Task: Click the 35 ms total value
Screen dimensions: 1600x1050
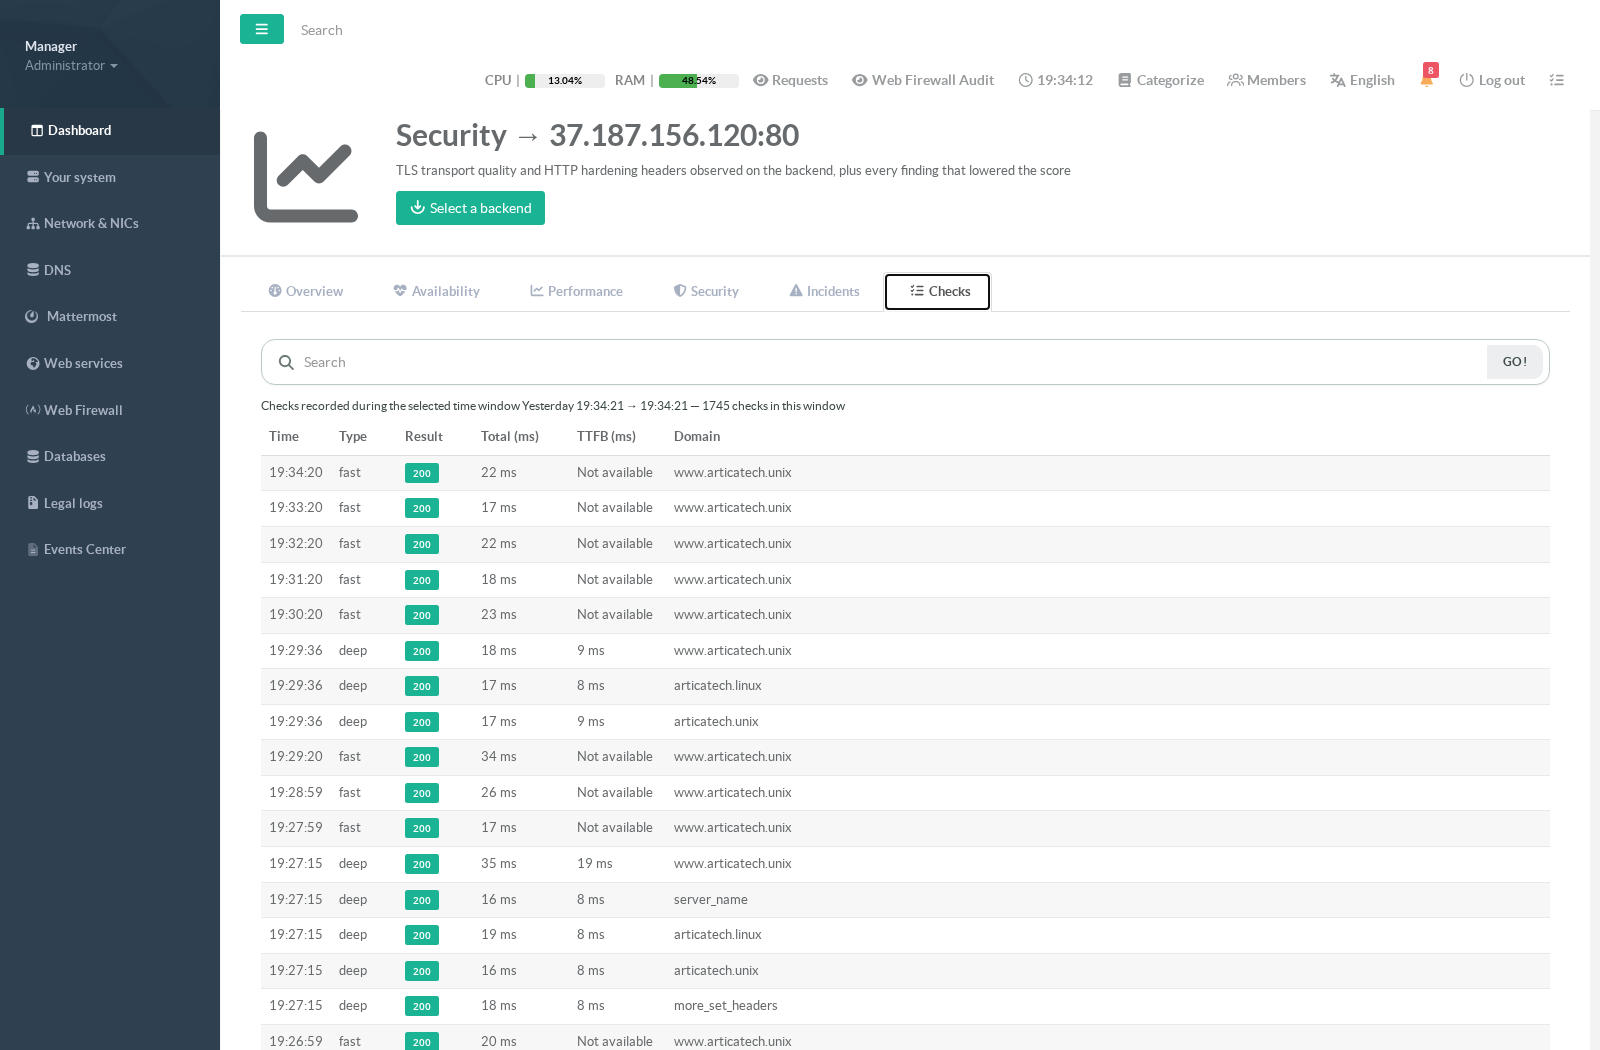Action: click(499, 864)
